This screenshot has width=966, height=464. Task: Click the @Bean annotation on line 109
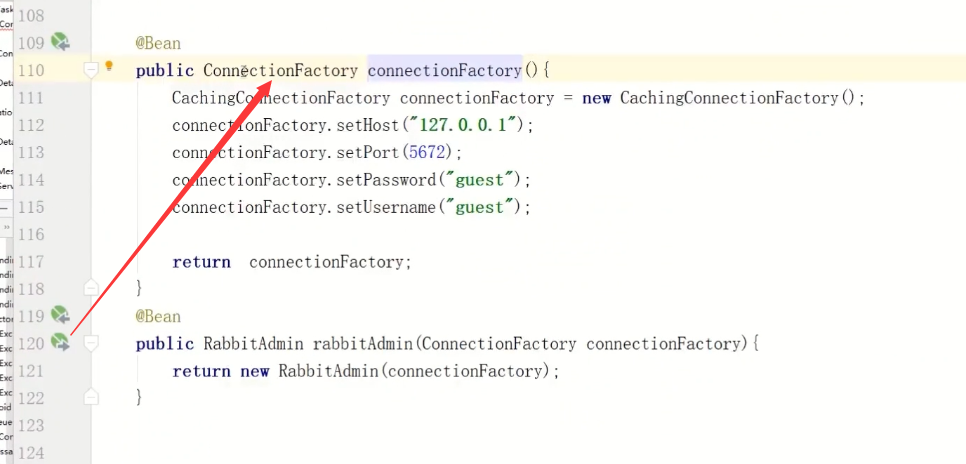(158, 44)
